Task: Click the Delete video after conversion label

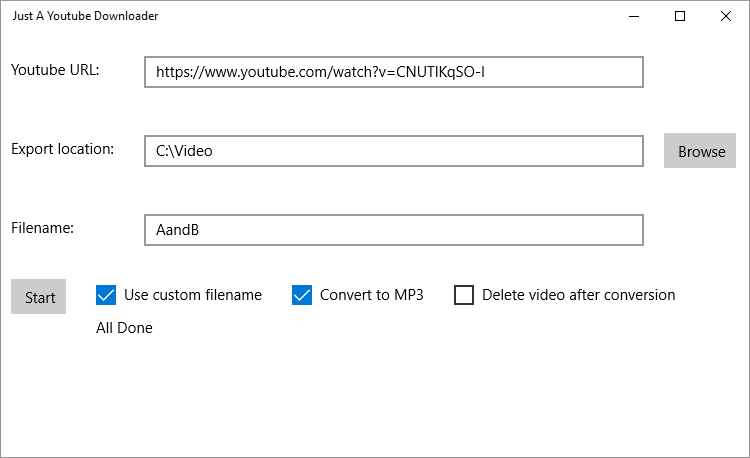Action: click(578, 295)
